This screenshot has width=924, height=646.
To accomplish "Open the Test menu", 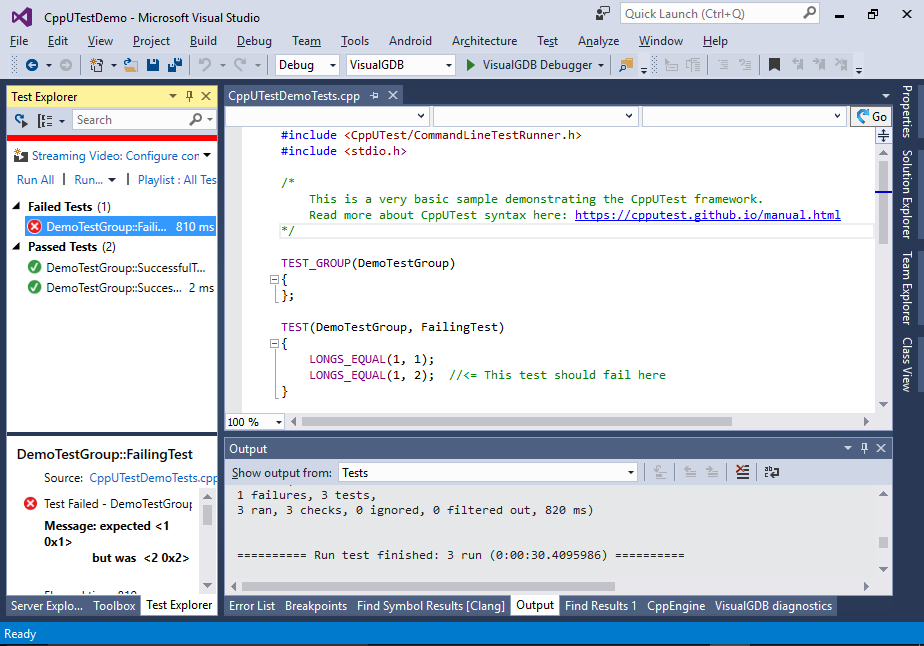I will coord(547,41).
